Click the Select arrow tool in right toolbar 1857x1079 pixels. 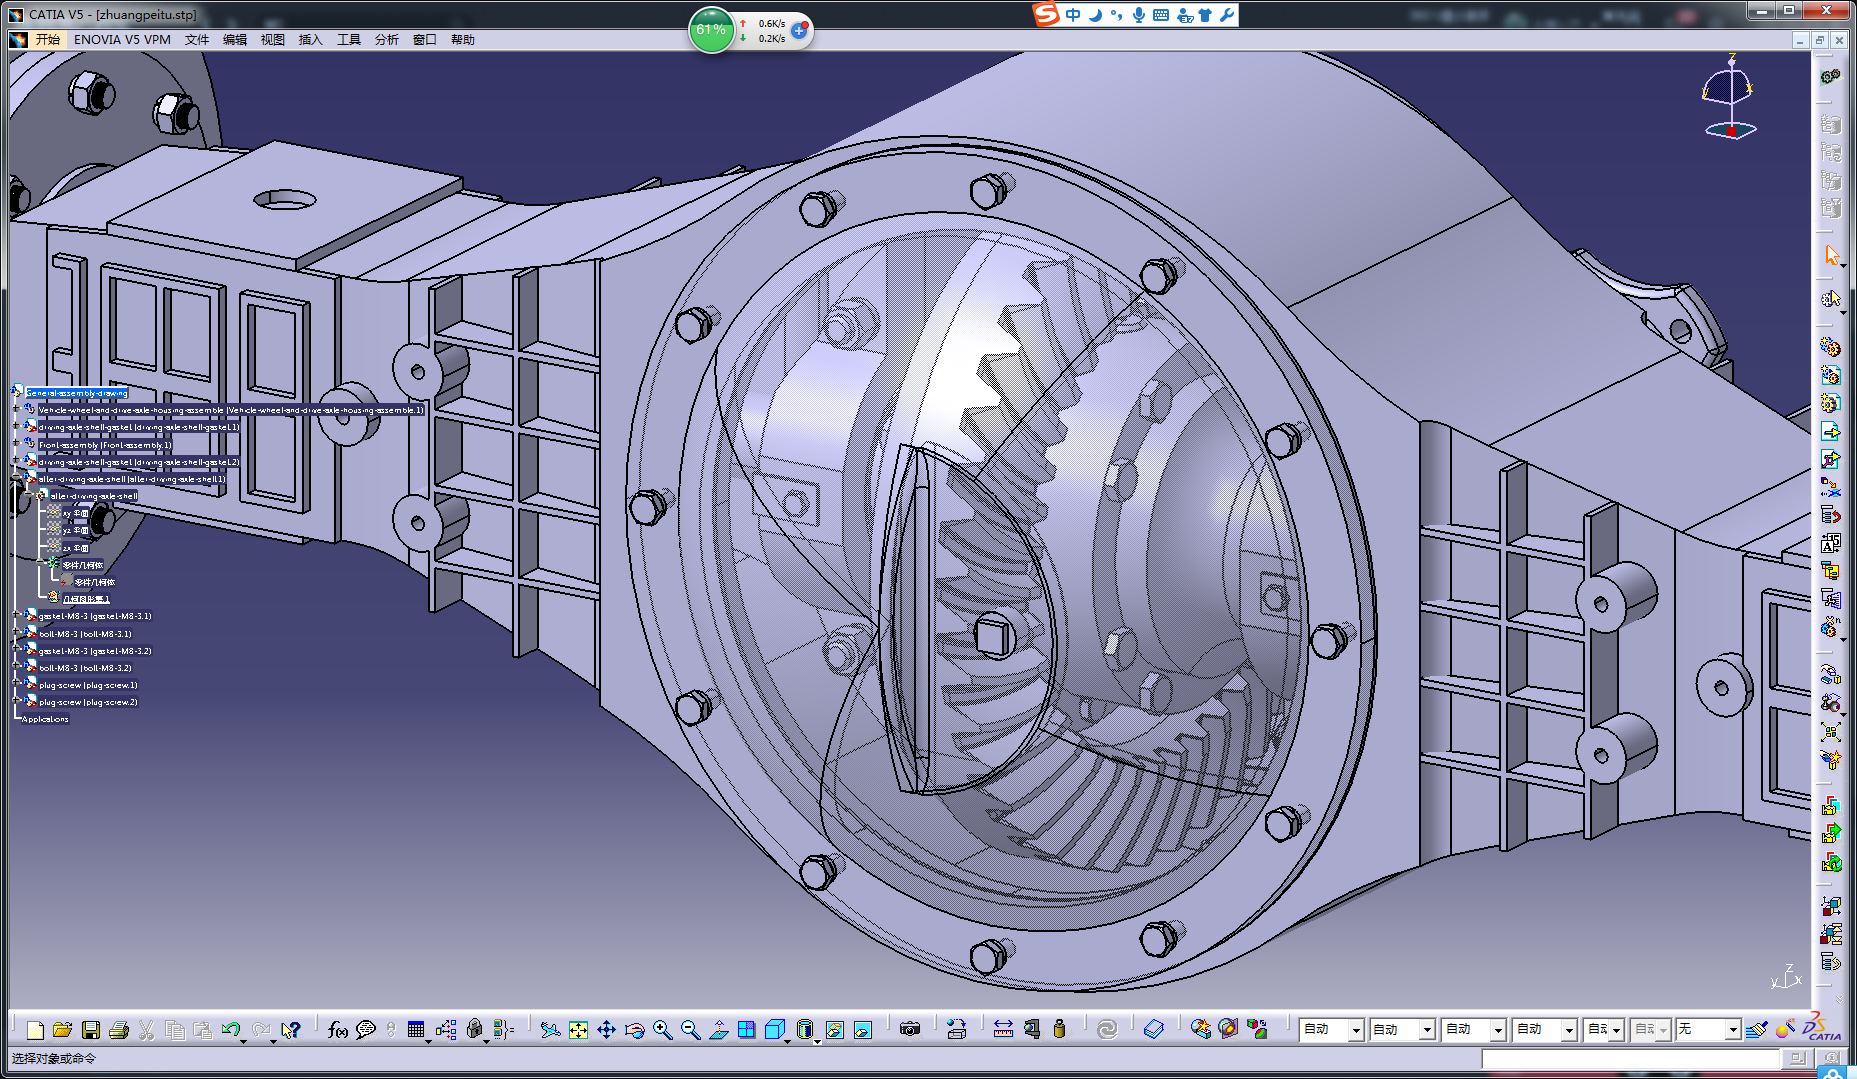[x=1831, y=257]
